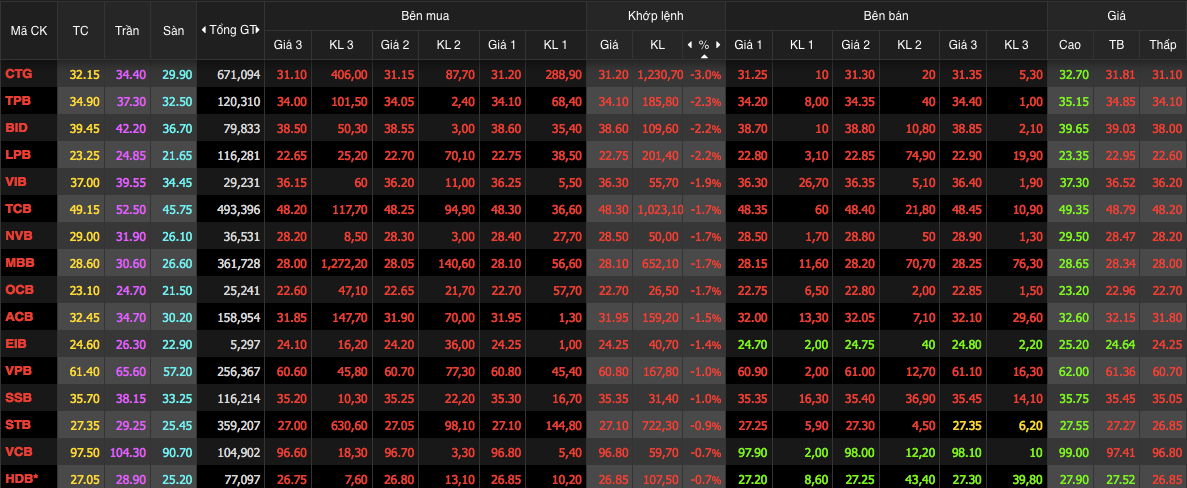This screenshot has width=1187, height=488.
Task: Click the MBB ticker symbol
Action: (19, 263)
